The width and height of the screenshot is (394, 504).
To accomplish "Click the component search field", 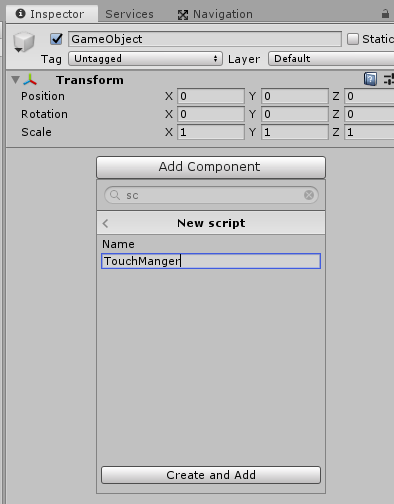I will [211, 195].
